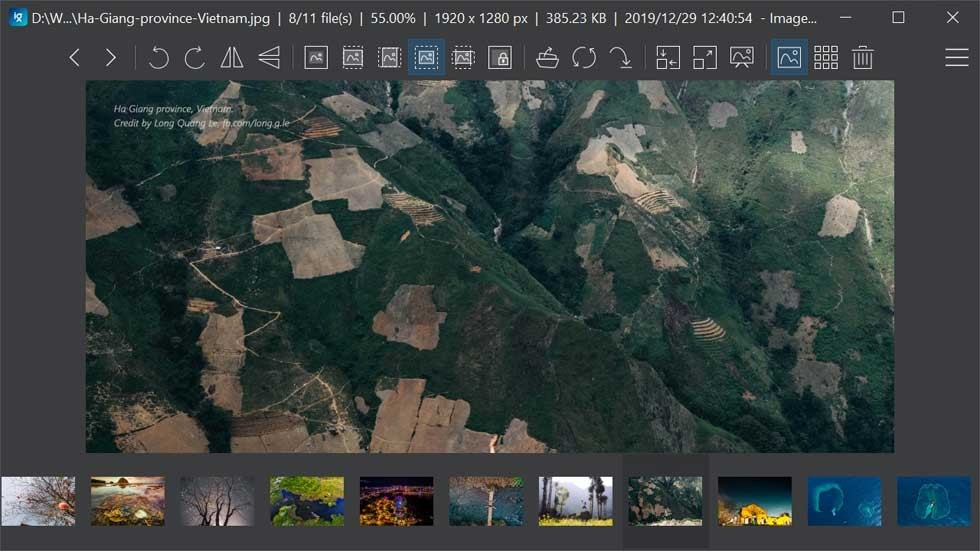
Task: Toggle the lock zoom ratio mode
Action: [500, 58]
